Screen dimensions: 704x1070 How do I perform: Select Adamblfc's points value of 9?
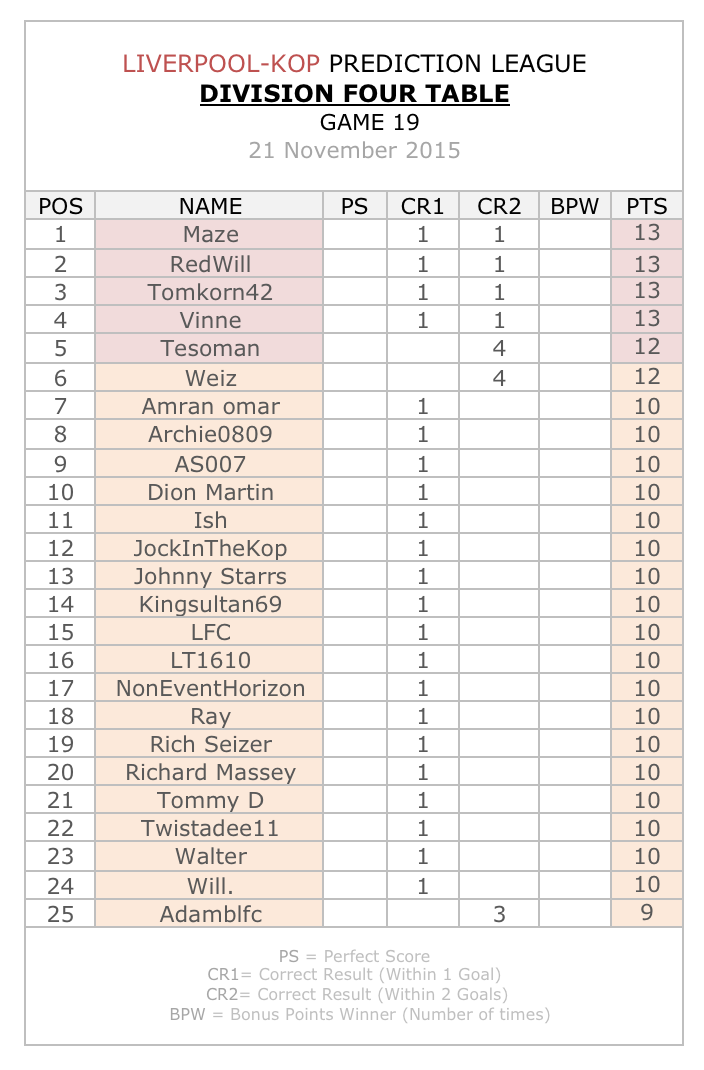pos(647,913)
